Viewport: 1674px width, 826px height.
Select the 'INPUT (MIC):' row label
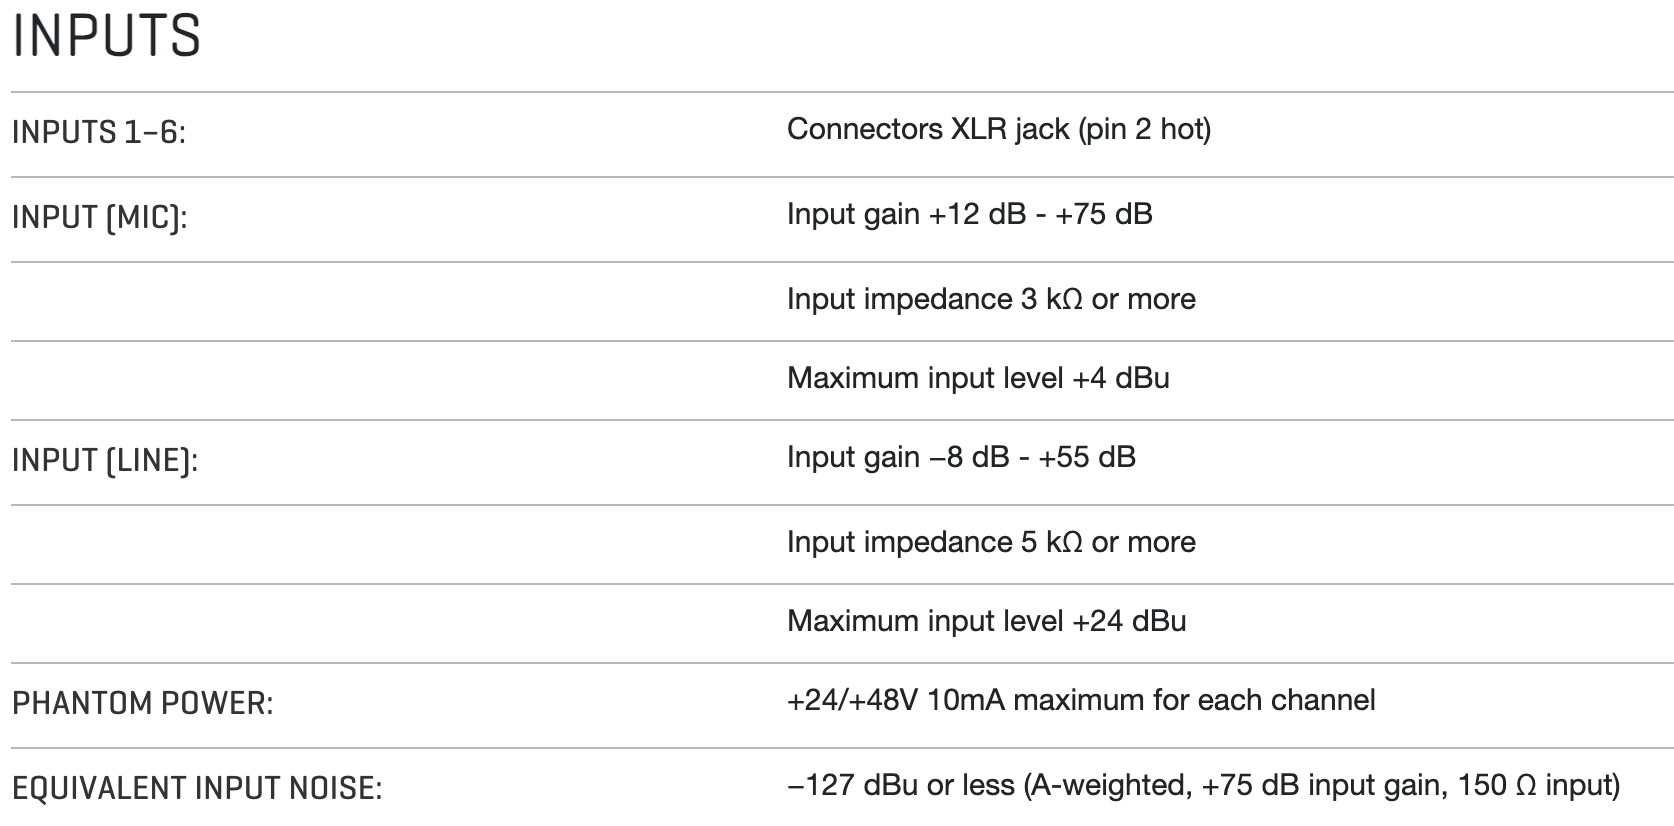99,217
